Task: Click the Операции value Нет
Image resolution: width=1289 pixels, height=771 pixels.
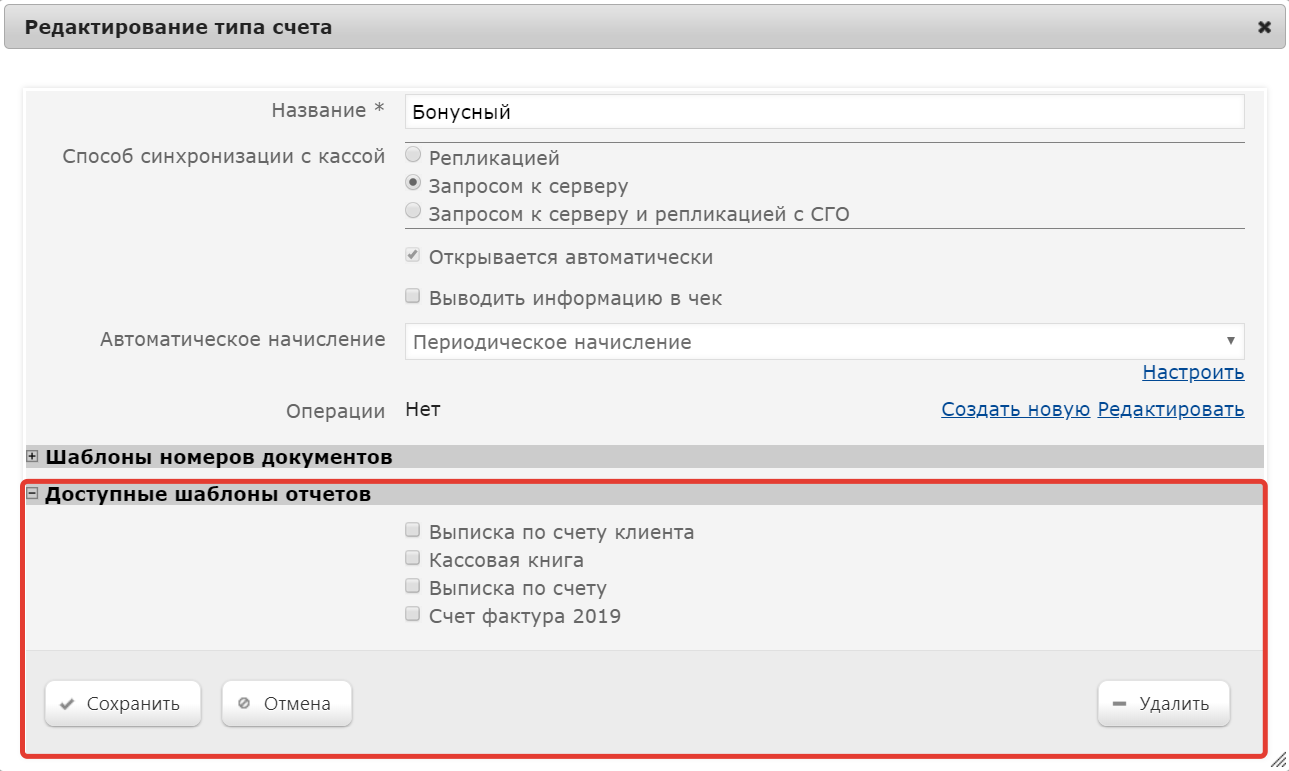Action: [x=423, y=409]
